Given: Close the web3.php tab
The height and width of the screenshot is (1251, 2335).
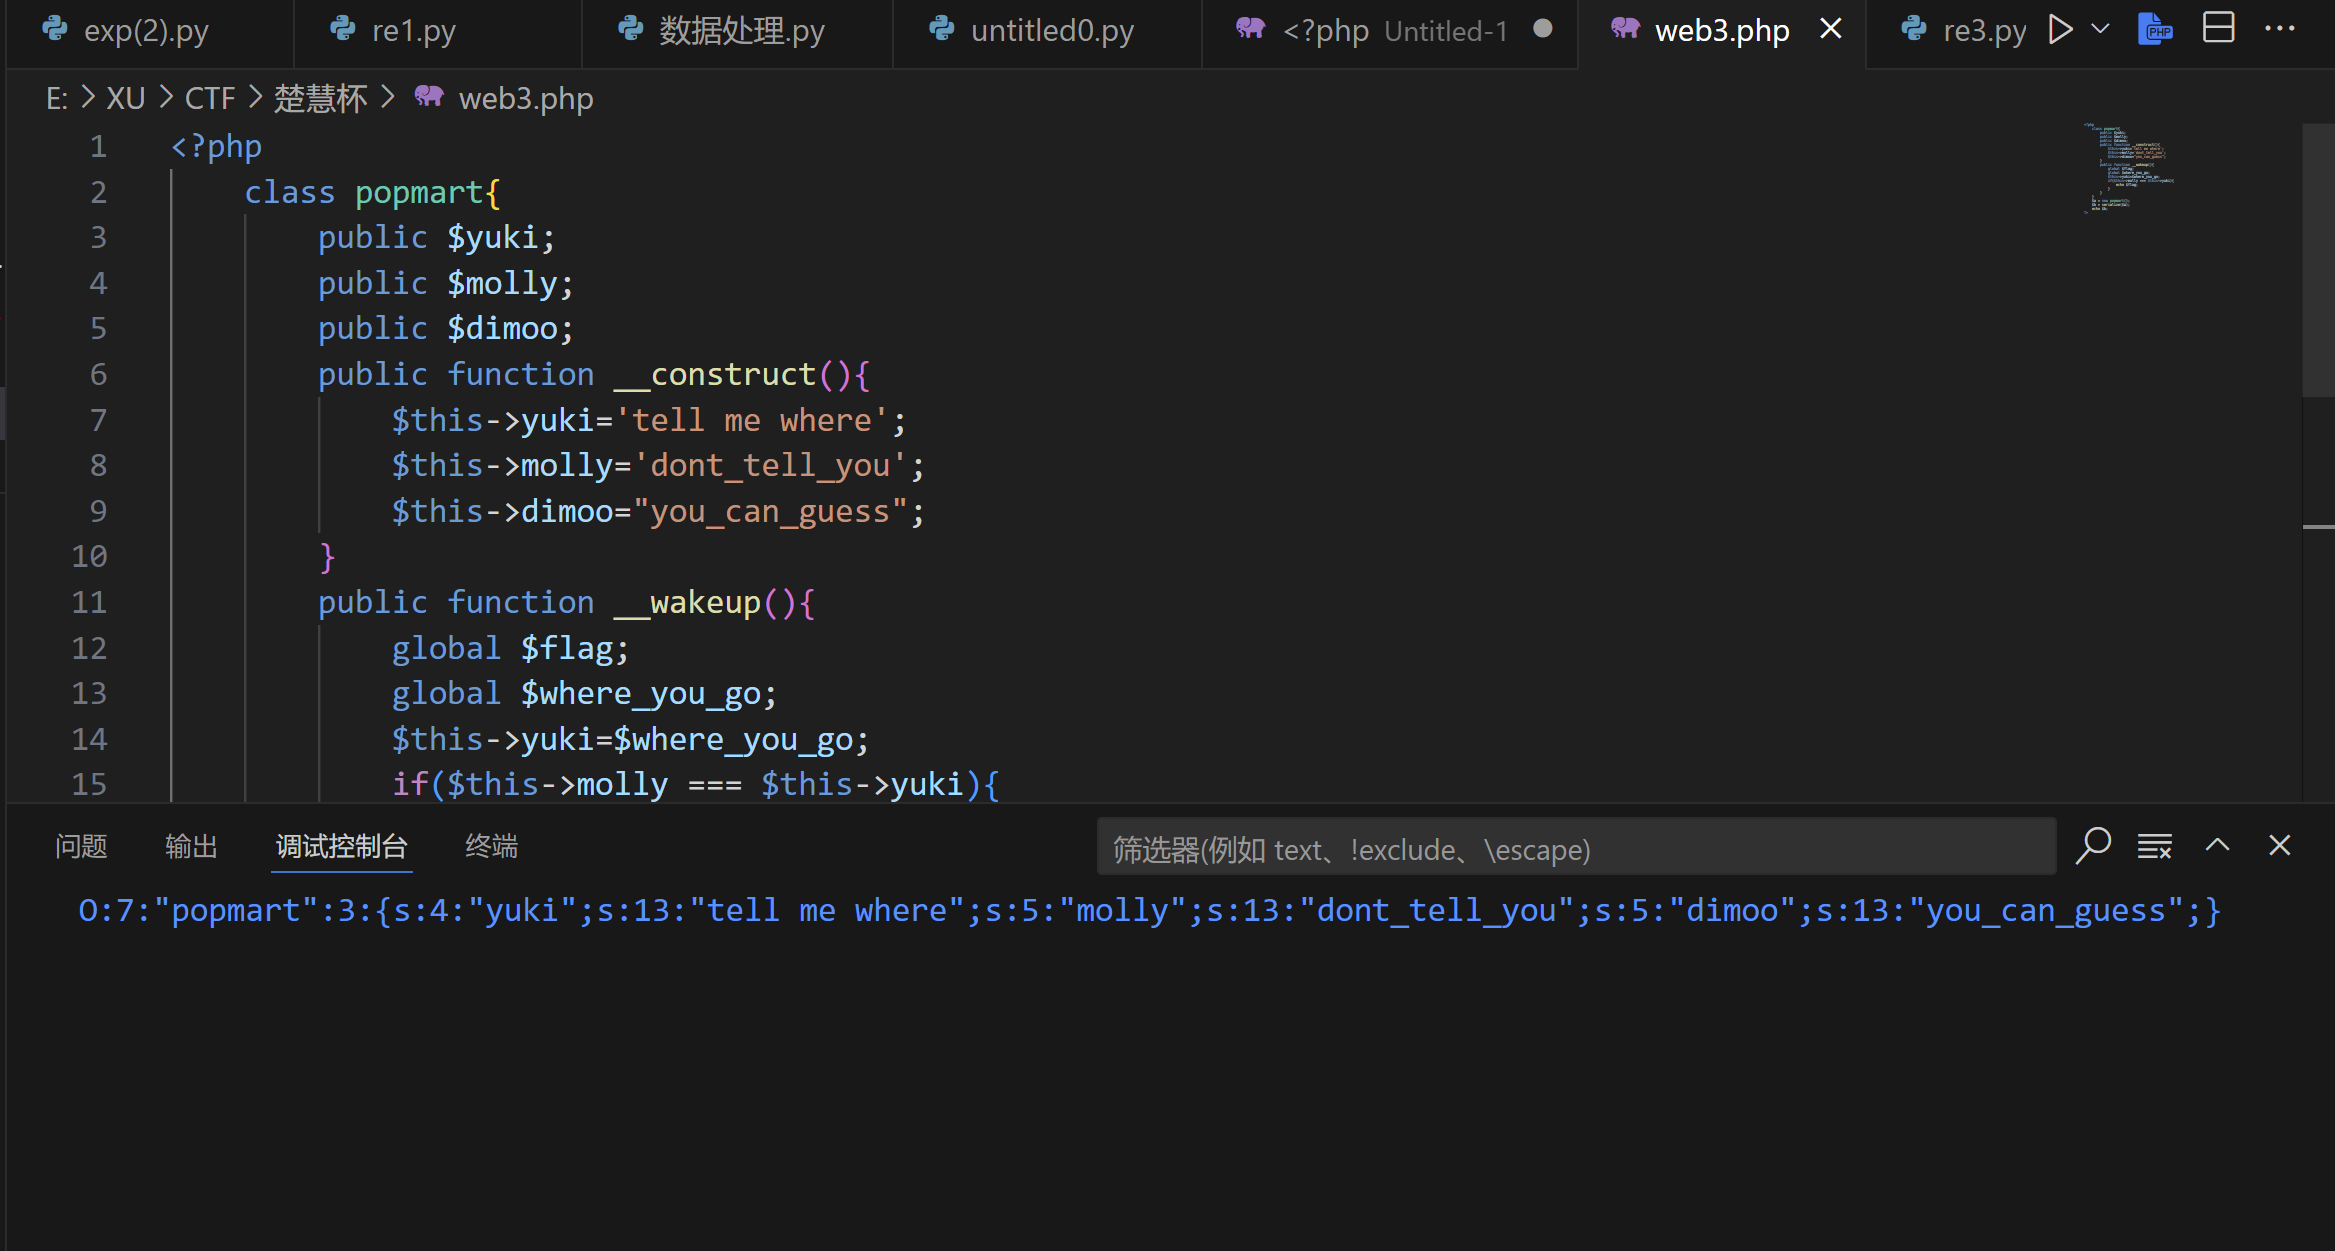Looking at the screenshot, I should (x=1831, y=29).
